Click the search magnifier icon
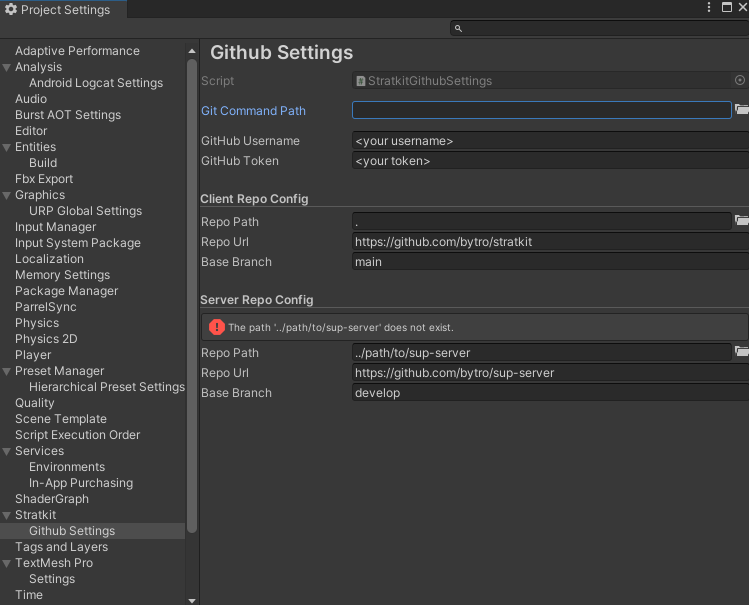The width and height of the screenshot is (749, 605). [458, 29]
